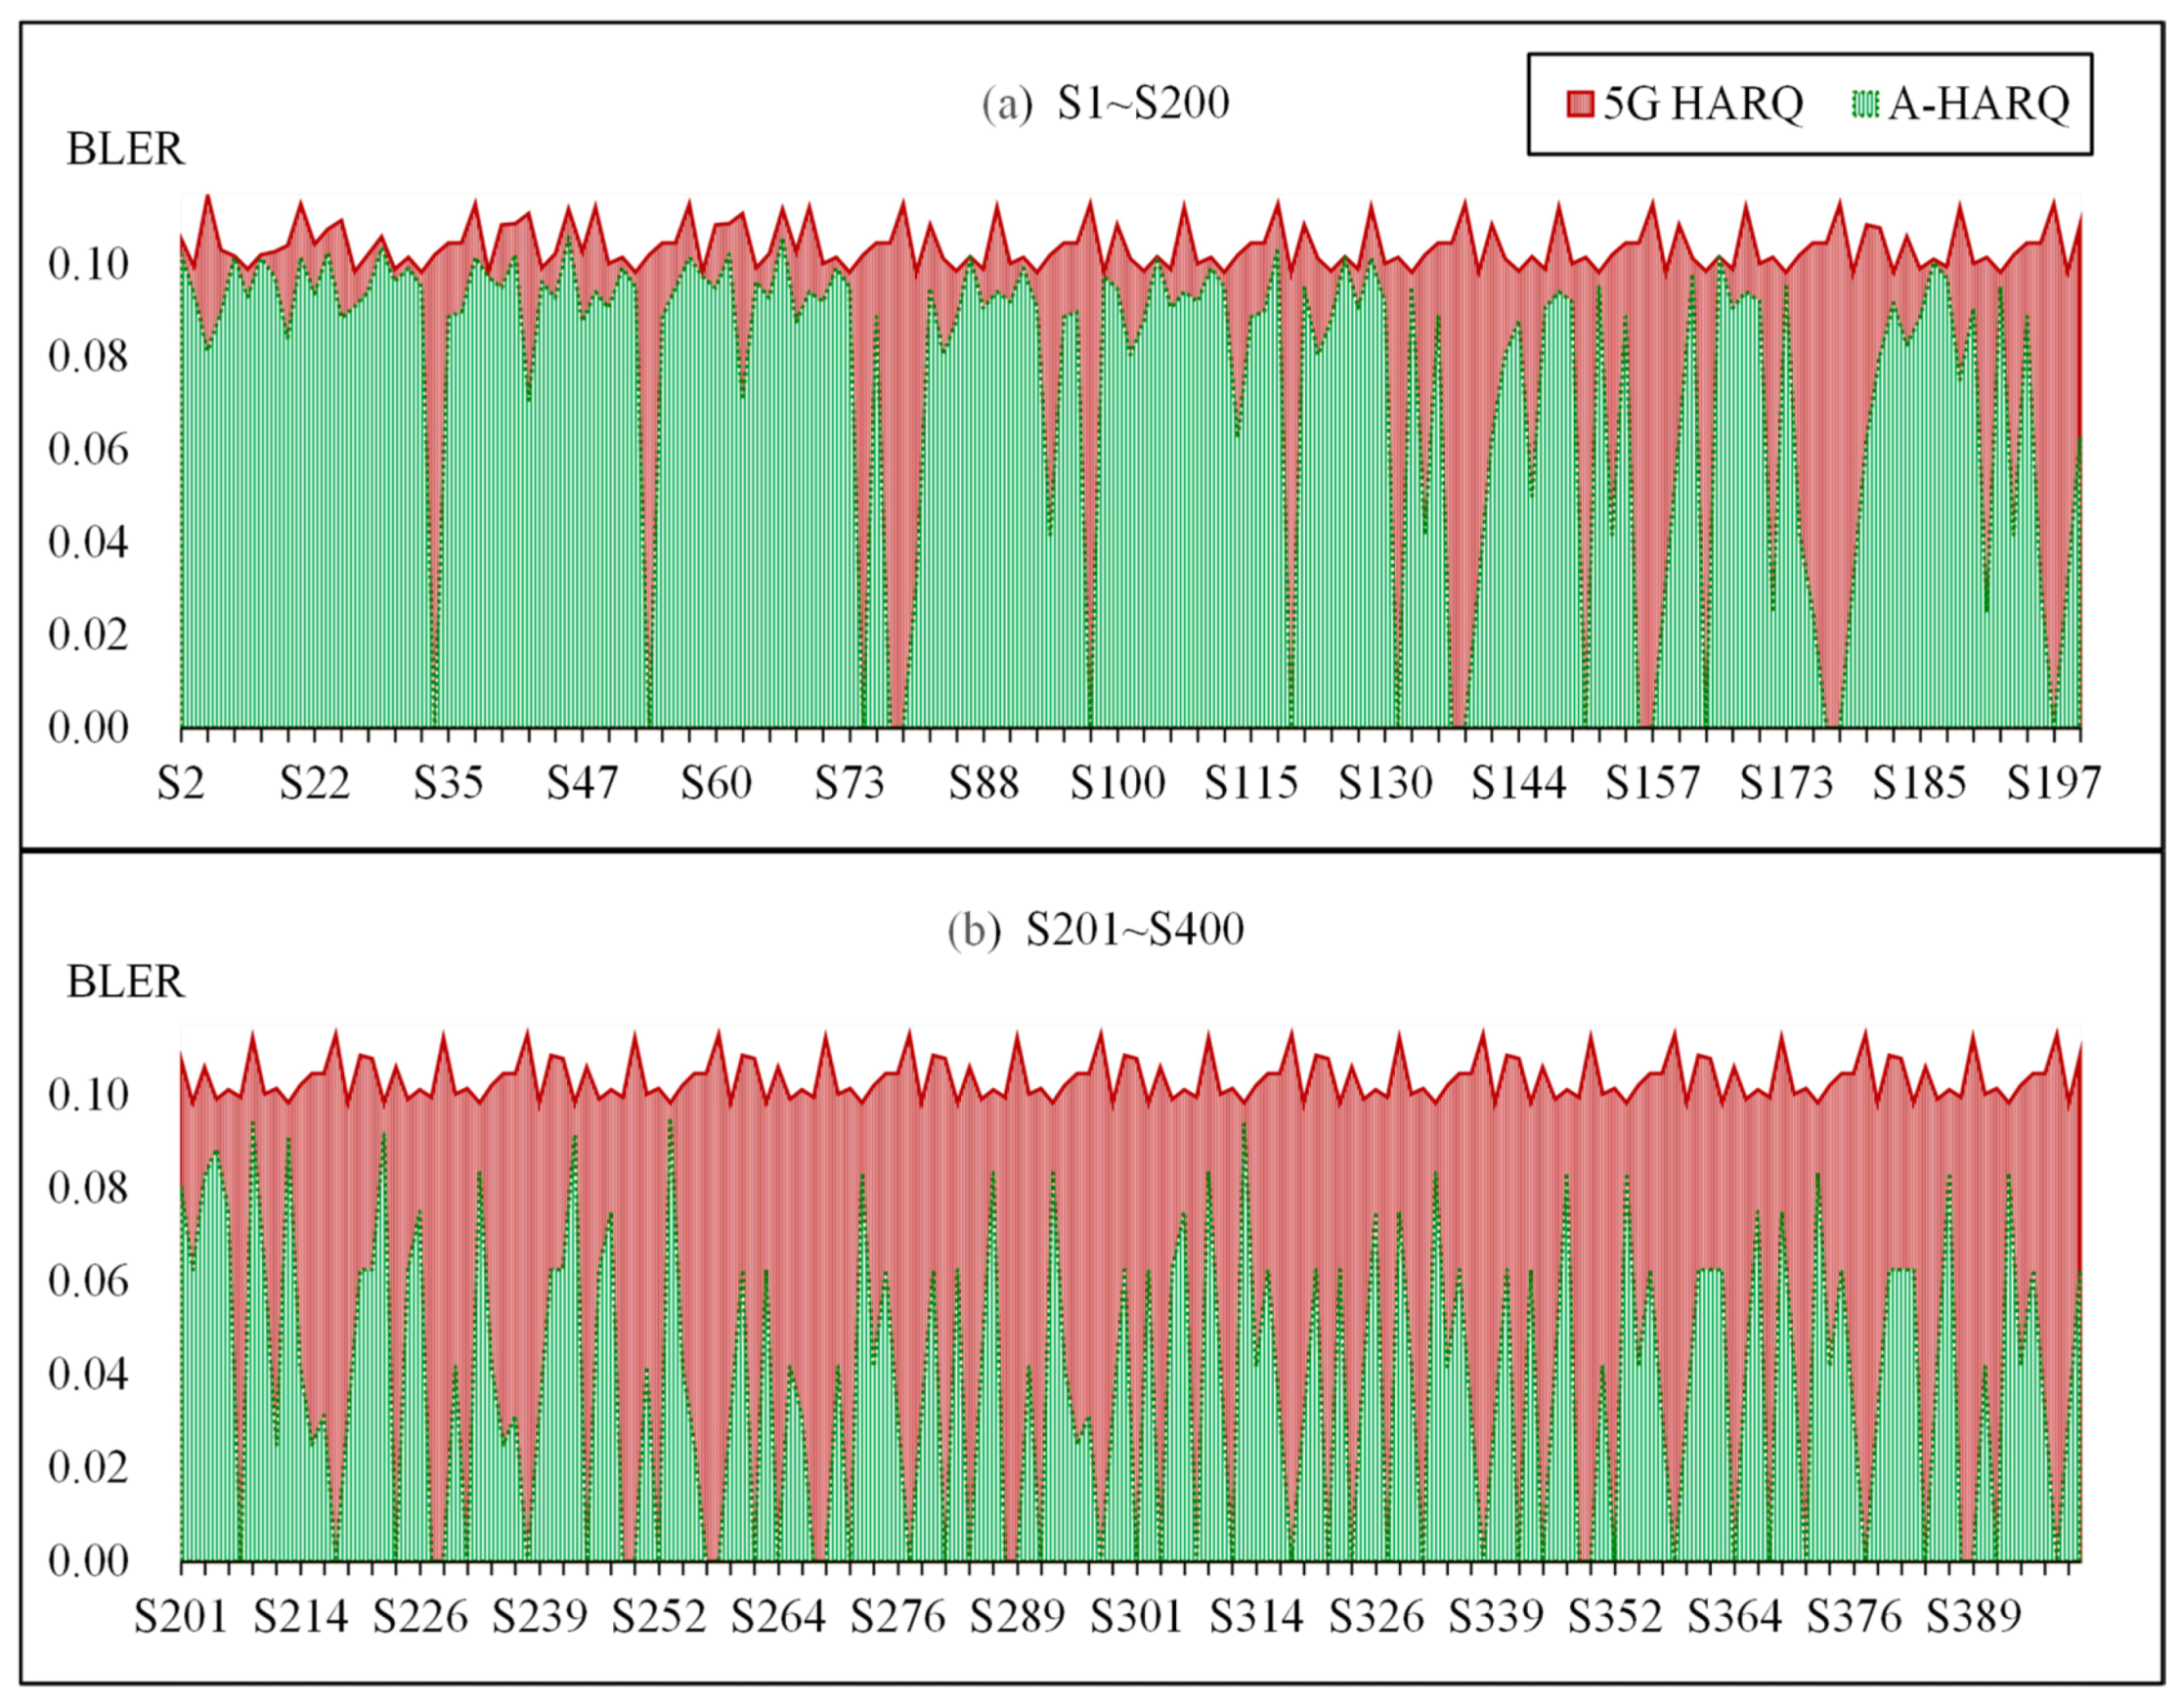Click the S60 x-axis label

(716, 783)
